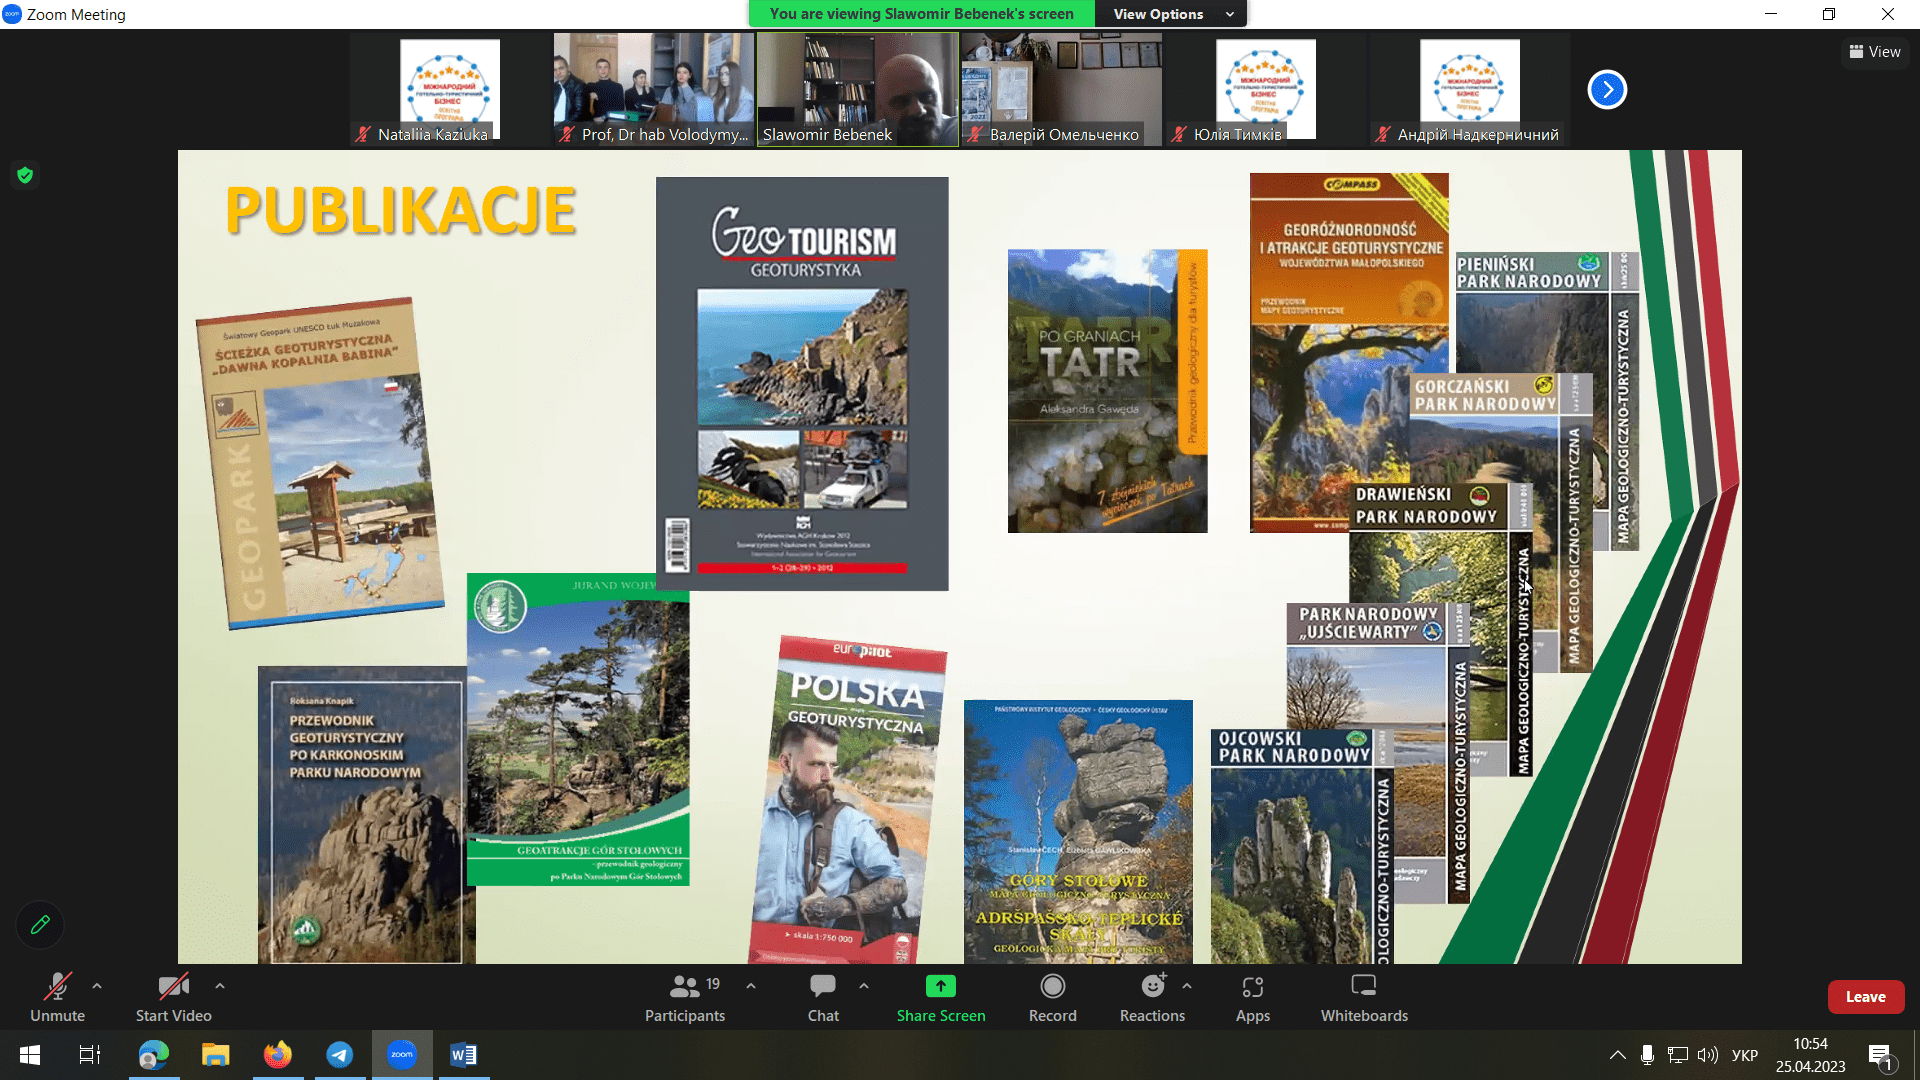Image resolution: width=1920 pixels, height=1080 pixels.
Task: Expand audio options arrow beside Unmute
Action: coord(97,986)
